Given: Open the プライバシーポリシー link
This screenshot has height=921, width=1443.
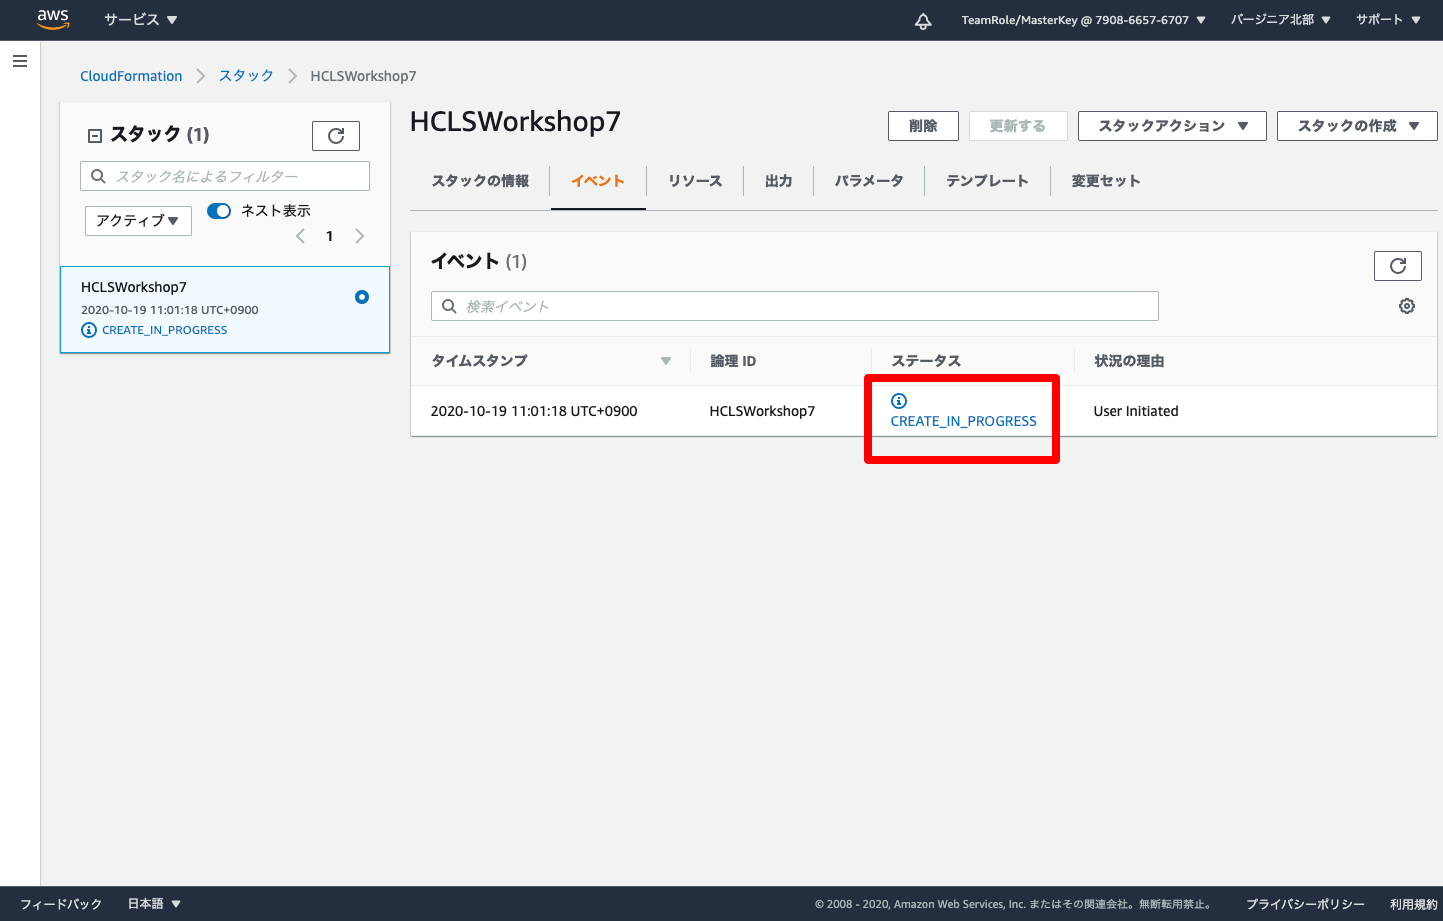Looking at the screenshot, I should [x=1305, y=904].
